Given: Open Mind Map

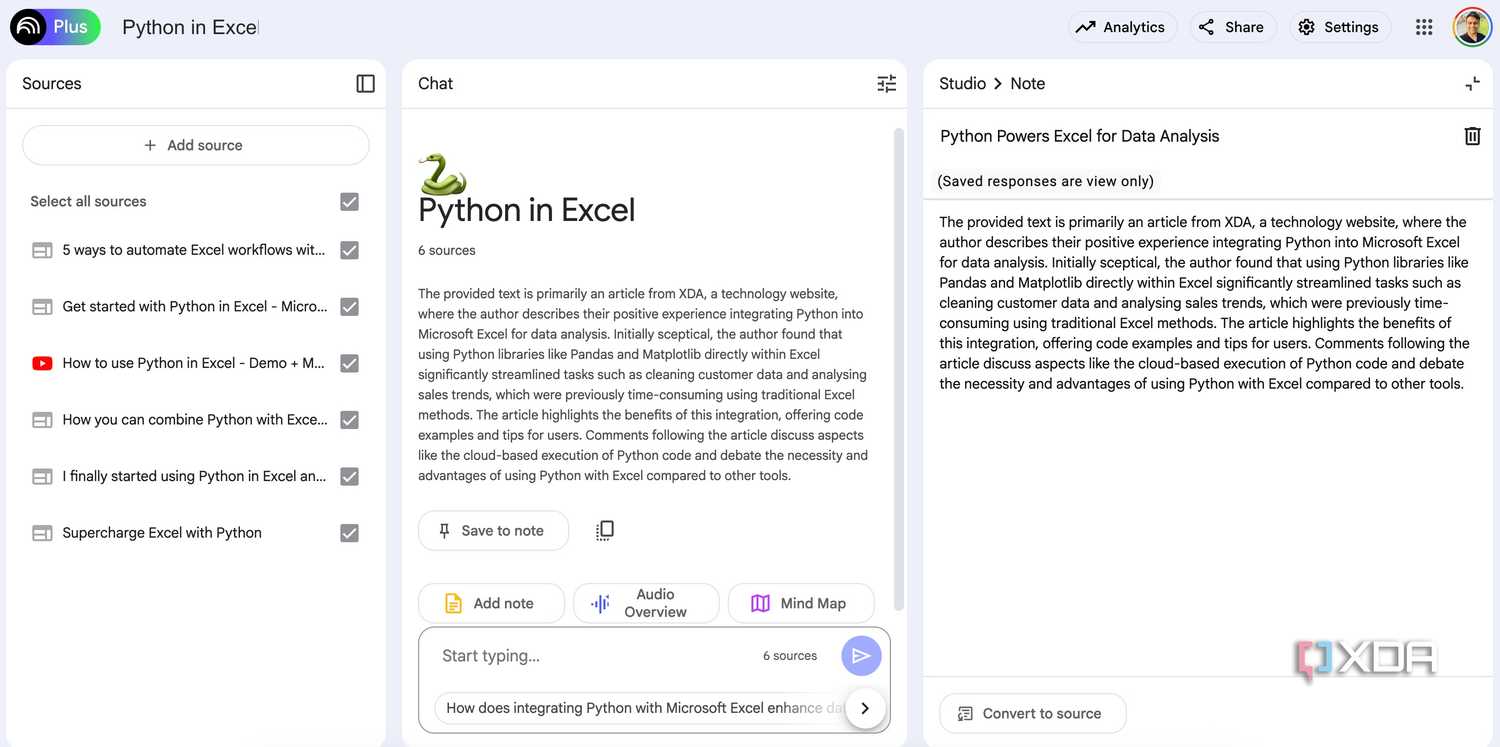Looking at the screenshot, I should click(801, 603).
